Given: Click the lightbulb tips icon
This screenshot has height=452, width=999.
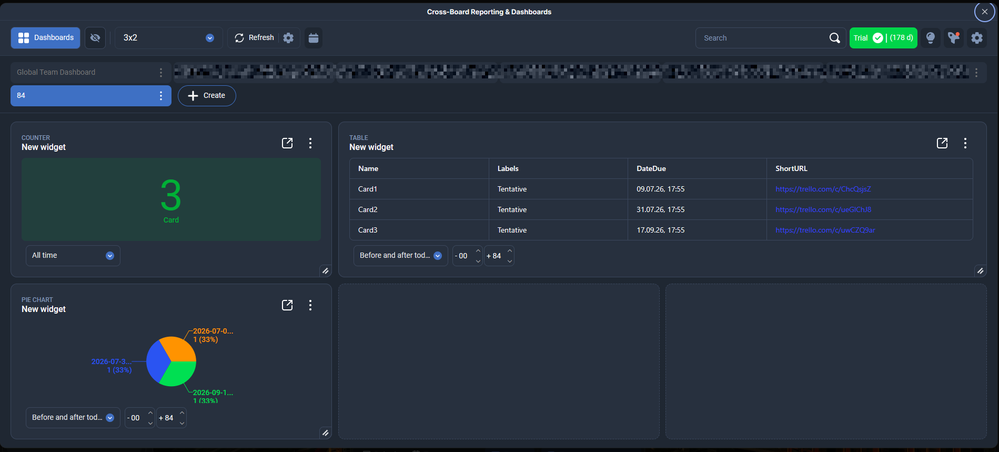Looking at the screenshot, I should point(930,38).
